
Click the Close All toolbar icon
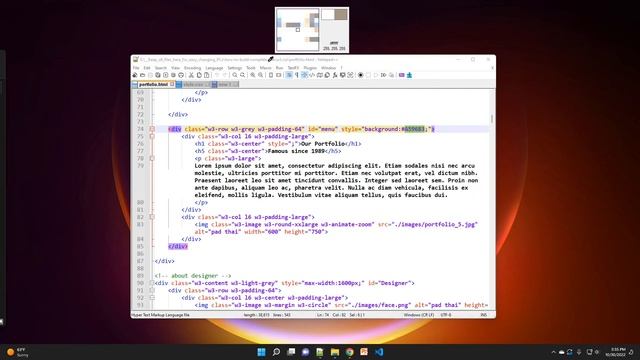tap(173, 75)
